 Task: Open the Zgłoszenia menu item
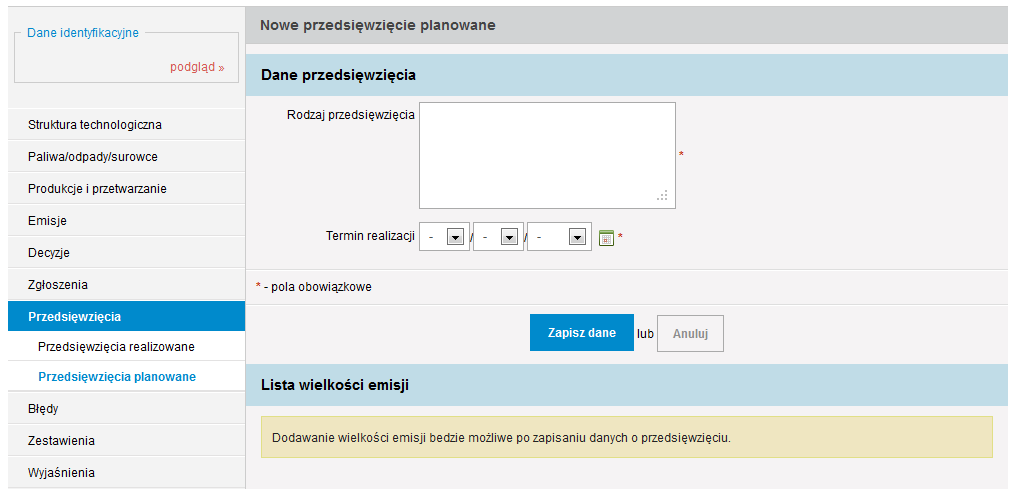[x=127, y=284]
